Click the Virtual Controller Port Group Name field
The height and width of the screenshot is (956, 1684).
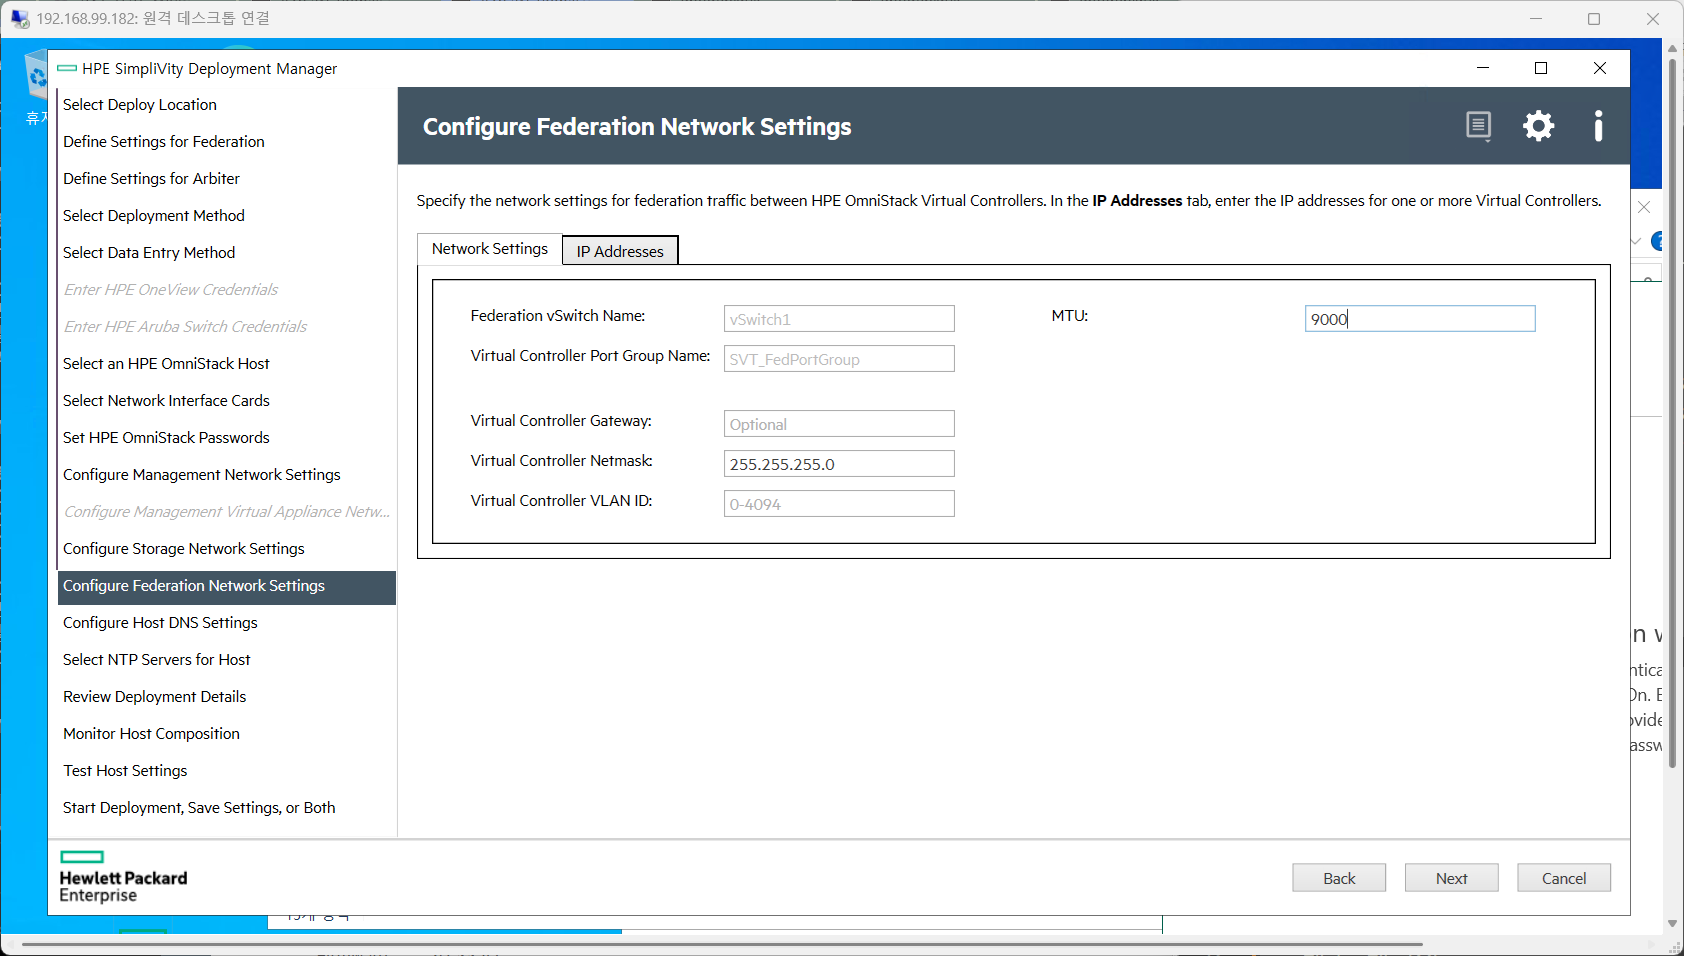(839, 359)
